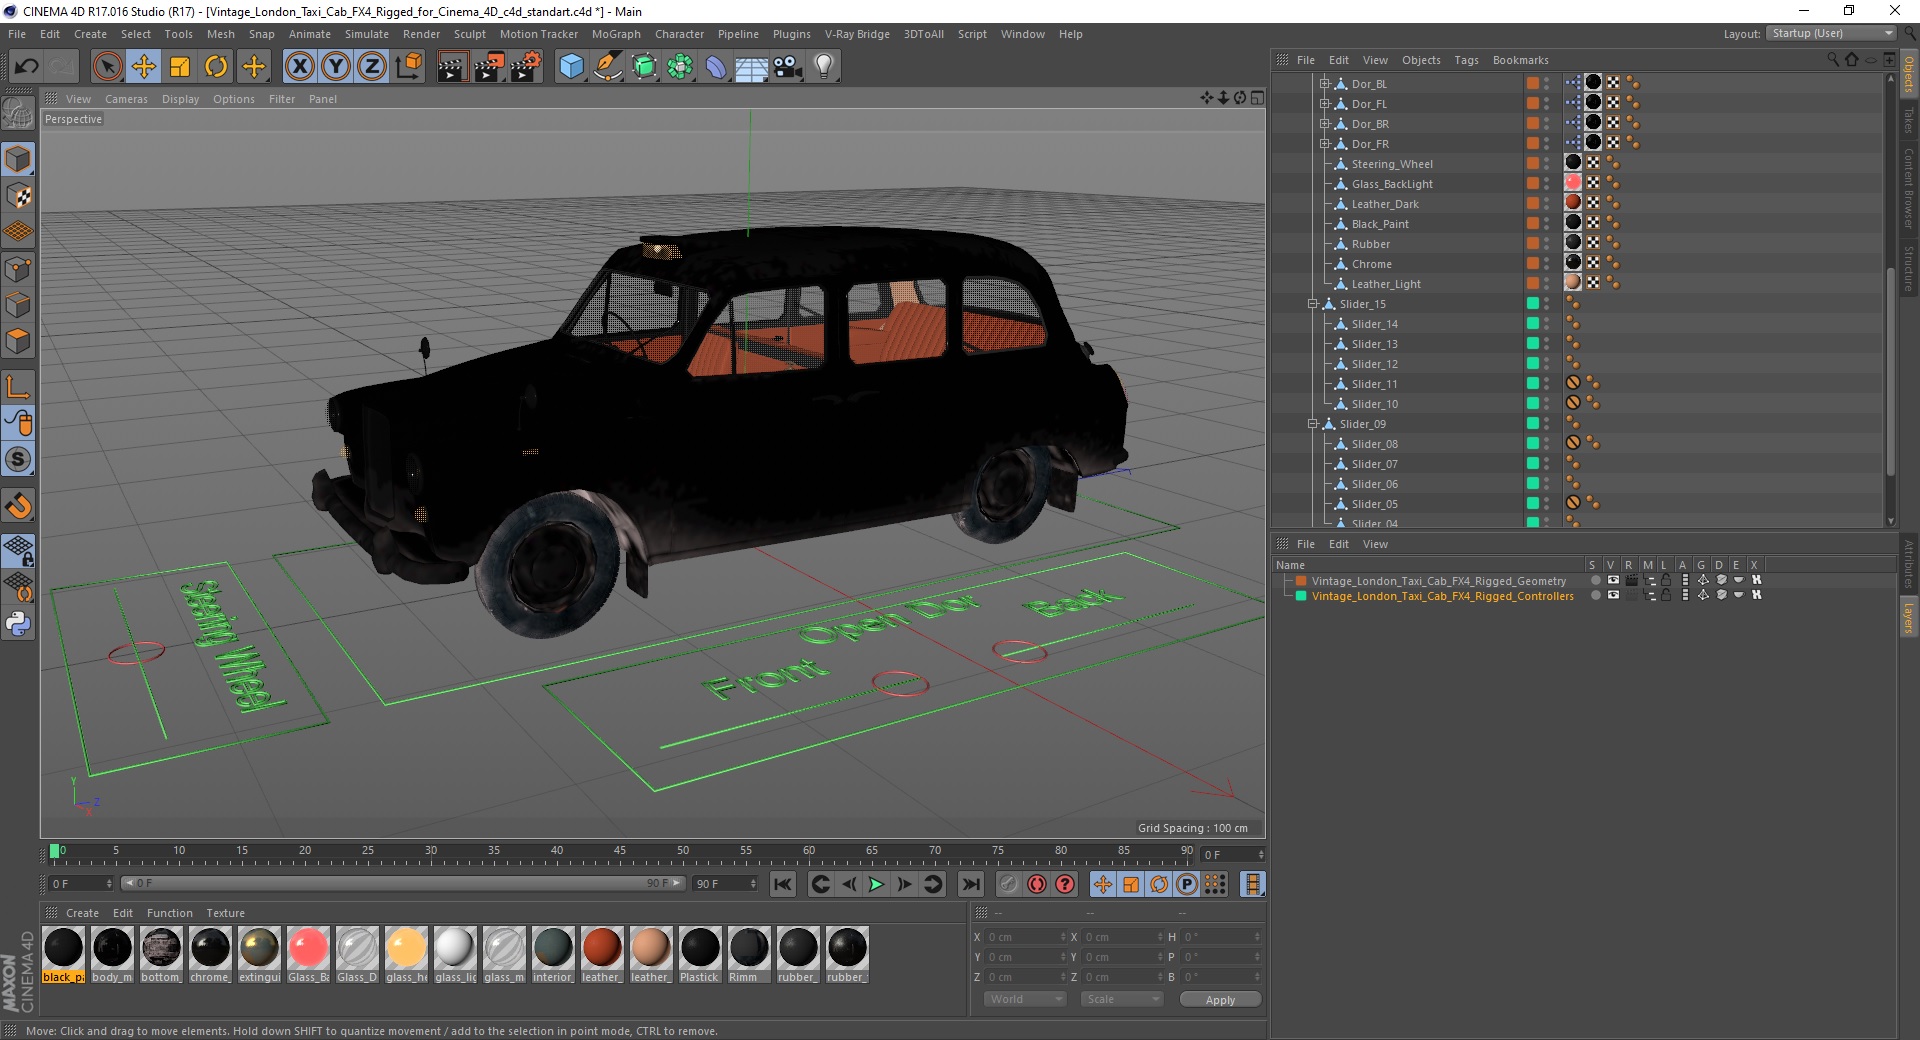Expand the Dor_BR object tree
Image resolution: width=1920 pixels, height=1040 pixels.
click(1324, 124)
